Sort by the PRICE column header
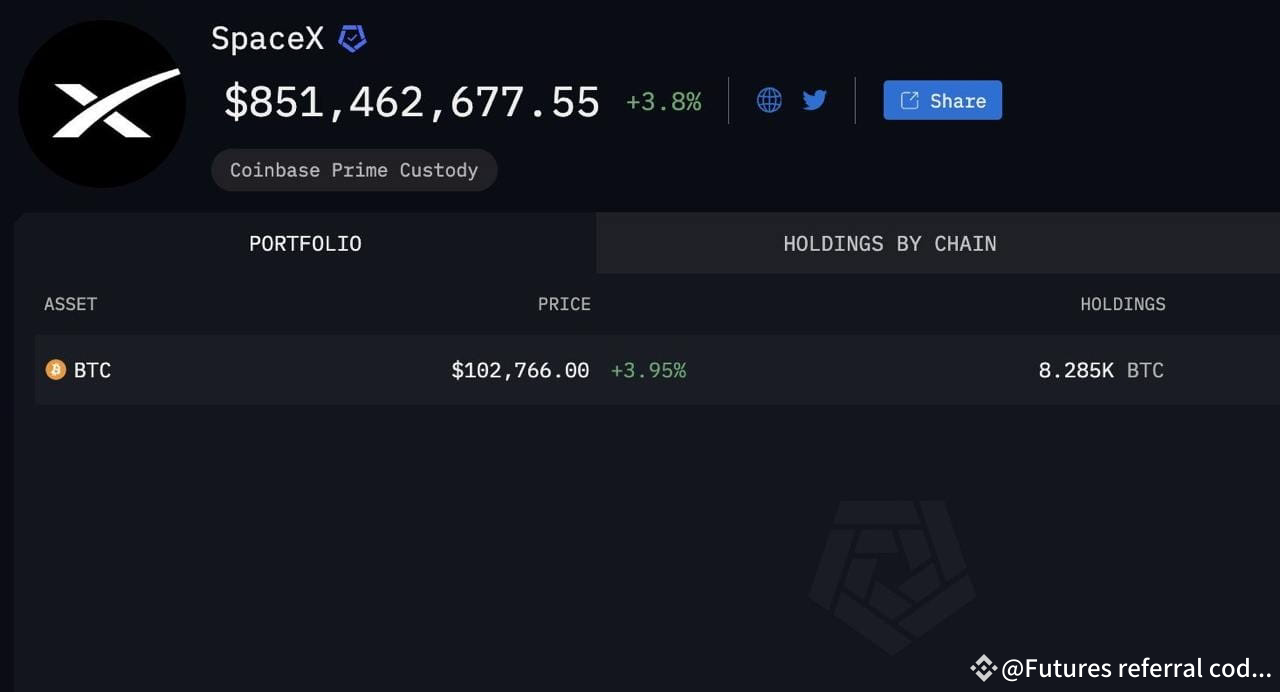 click(564, 304)
